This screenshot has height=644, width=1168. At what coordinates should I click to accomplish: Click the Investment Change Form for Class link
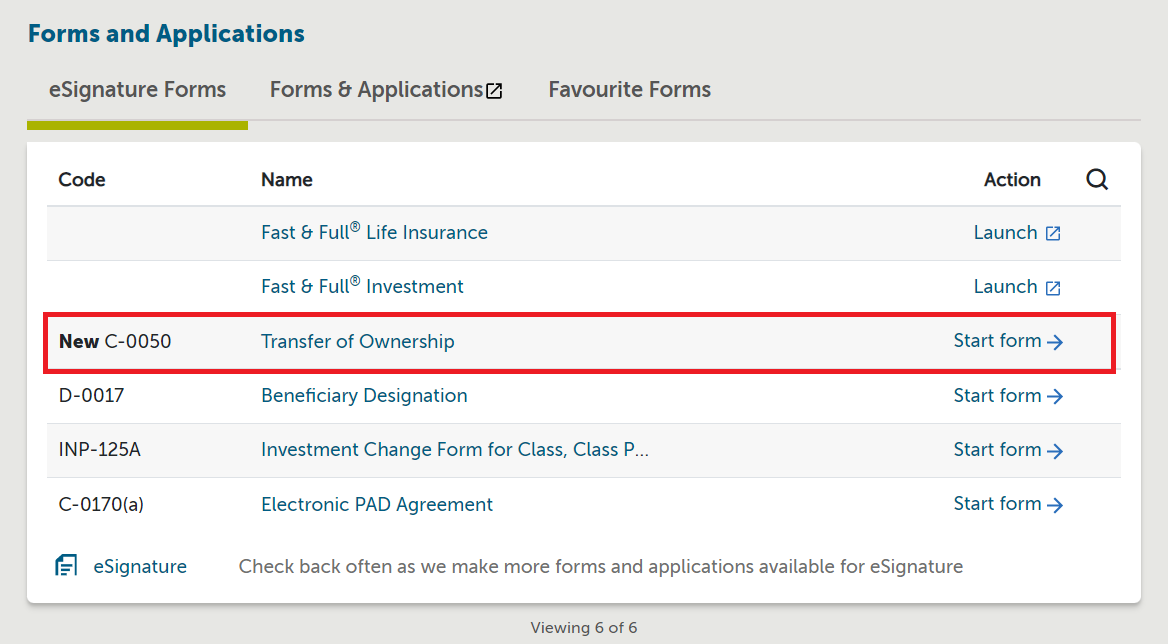[x=455, y=450]
